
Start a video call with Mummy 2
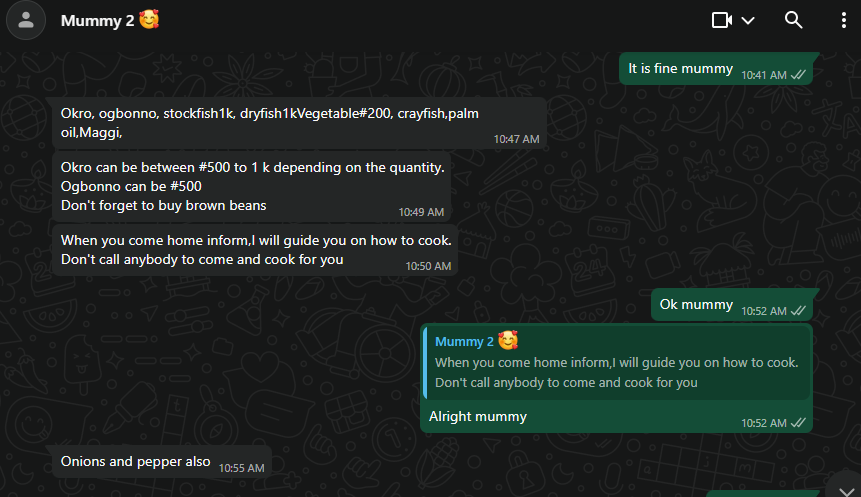point(722,20)
